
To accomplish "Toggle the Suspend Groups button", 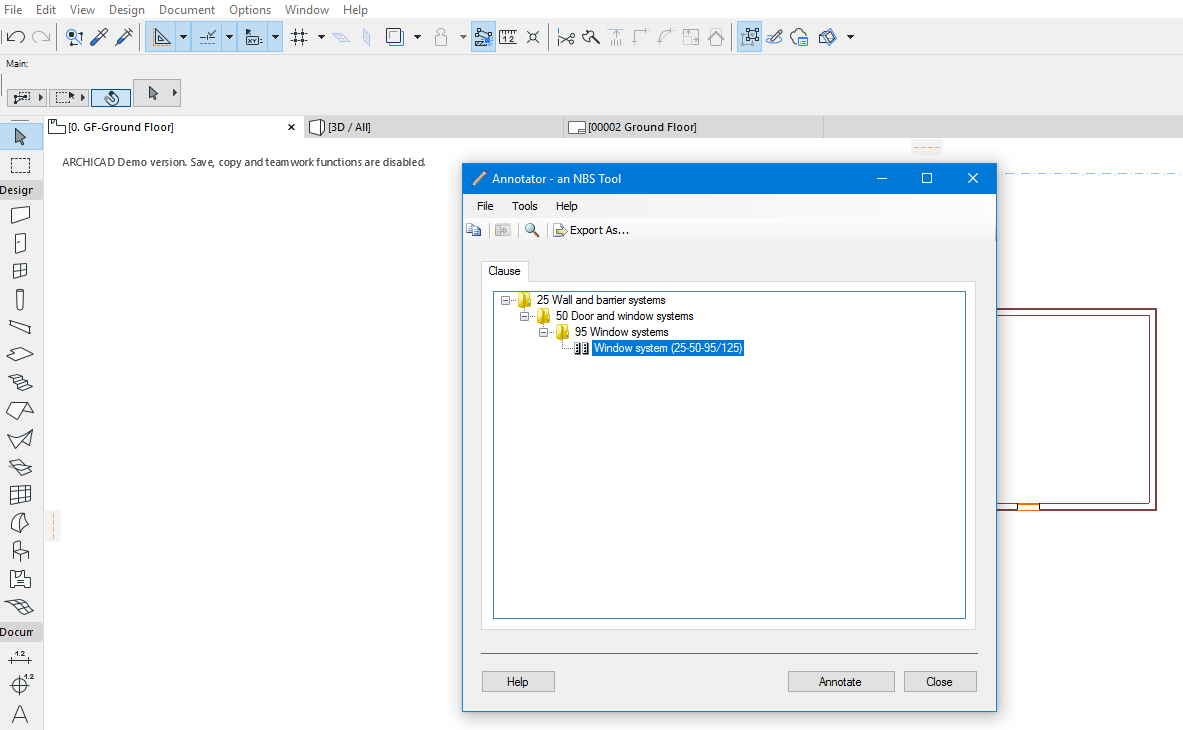I will (483, 37).
